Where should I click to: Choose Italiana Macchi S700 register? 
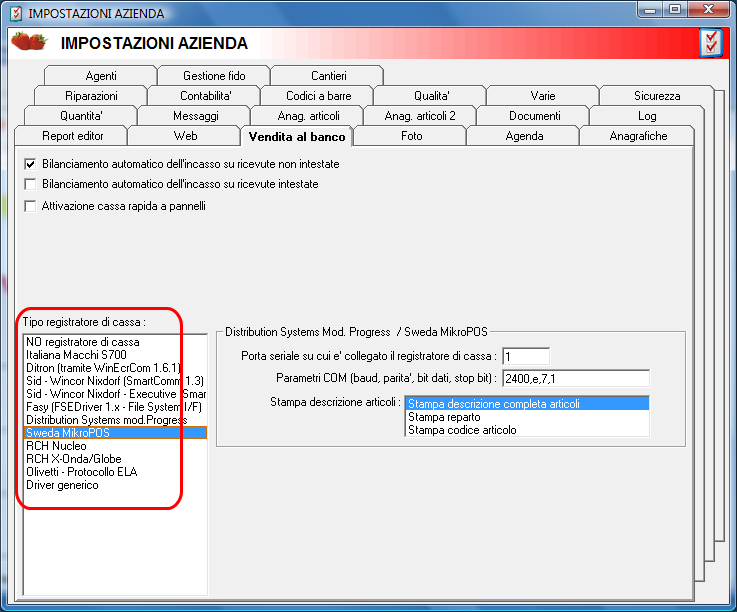[x=115, y=355]
